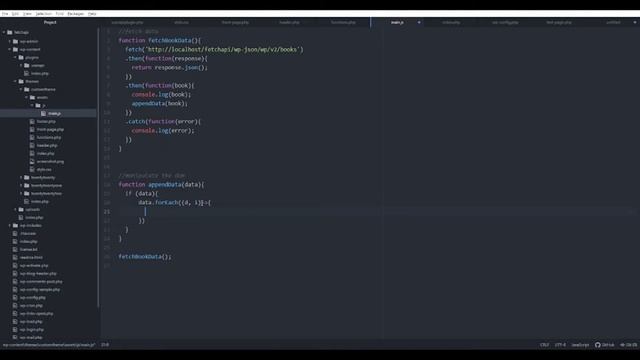This screenshot has height=360, width=640.
Task: Click the modified dot on main.js tab
Action: pyautogui.click(x=419, y=22)
